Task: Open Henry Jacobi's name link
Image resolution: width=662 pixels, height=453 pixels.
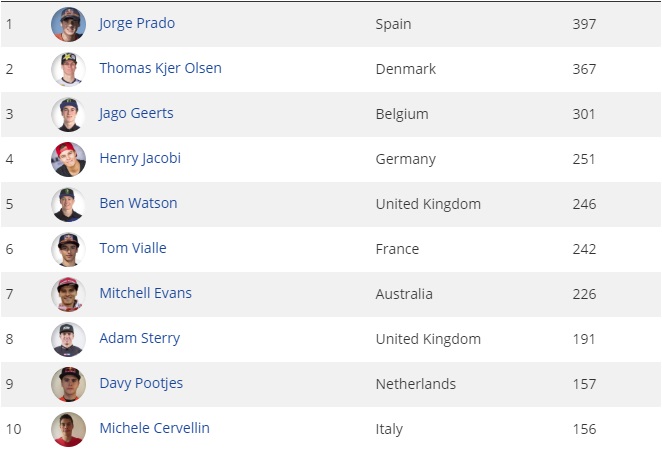Action: pos(140,158)
